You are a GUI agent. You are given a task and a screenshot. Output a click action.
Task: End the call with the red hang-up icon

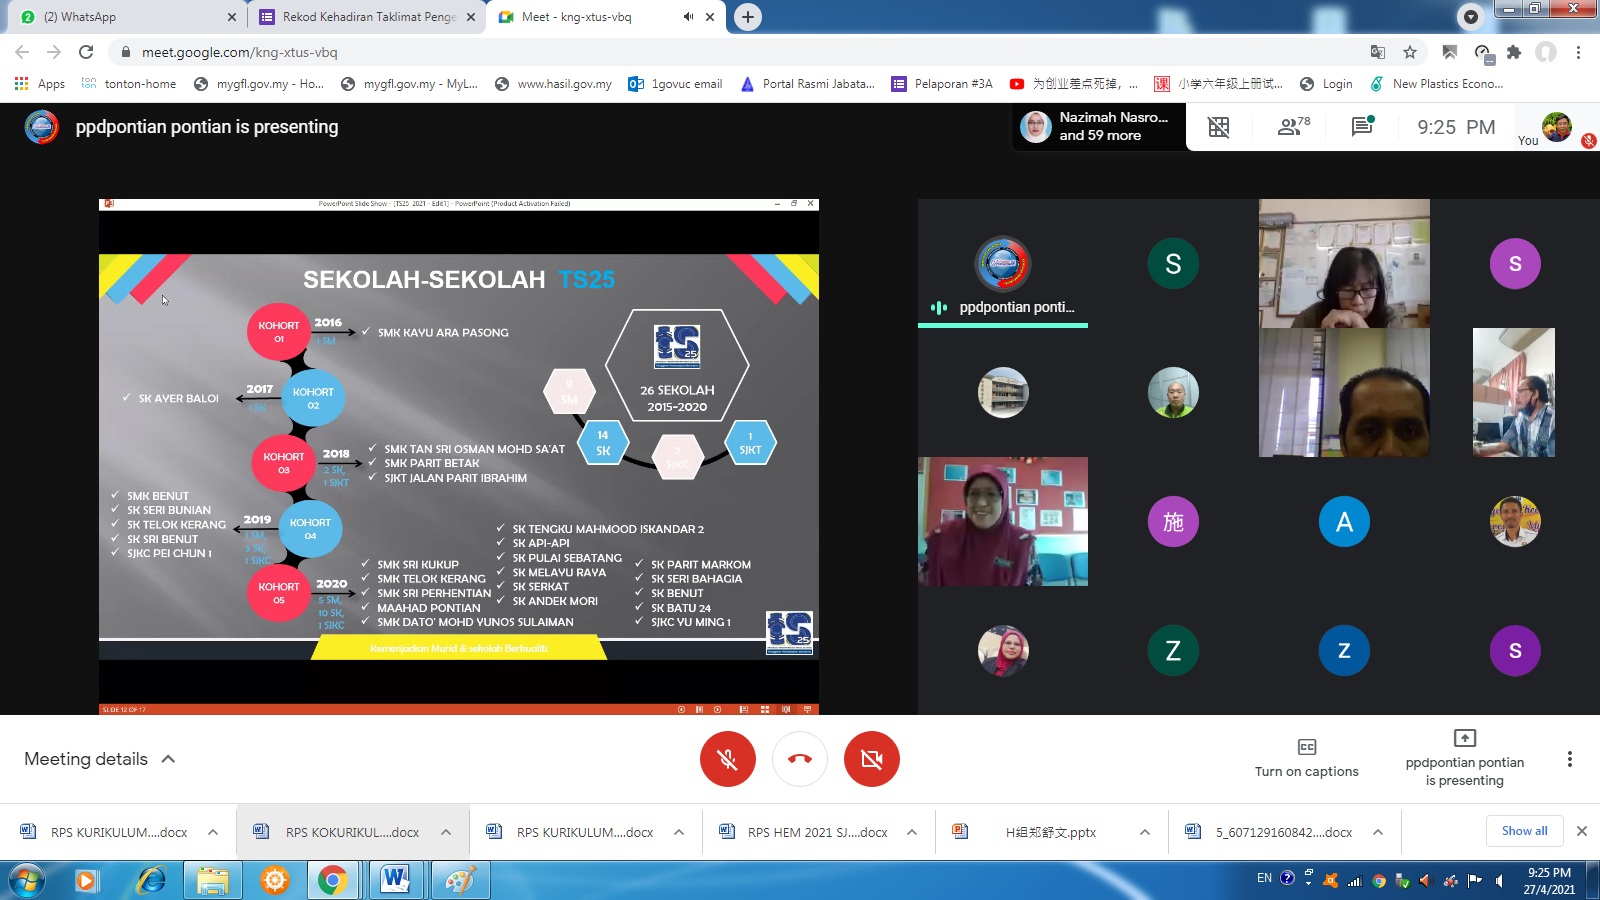[x=800, y=759]
